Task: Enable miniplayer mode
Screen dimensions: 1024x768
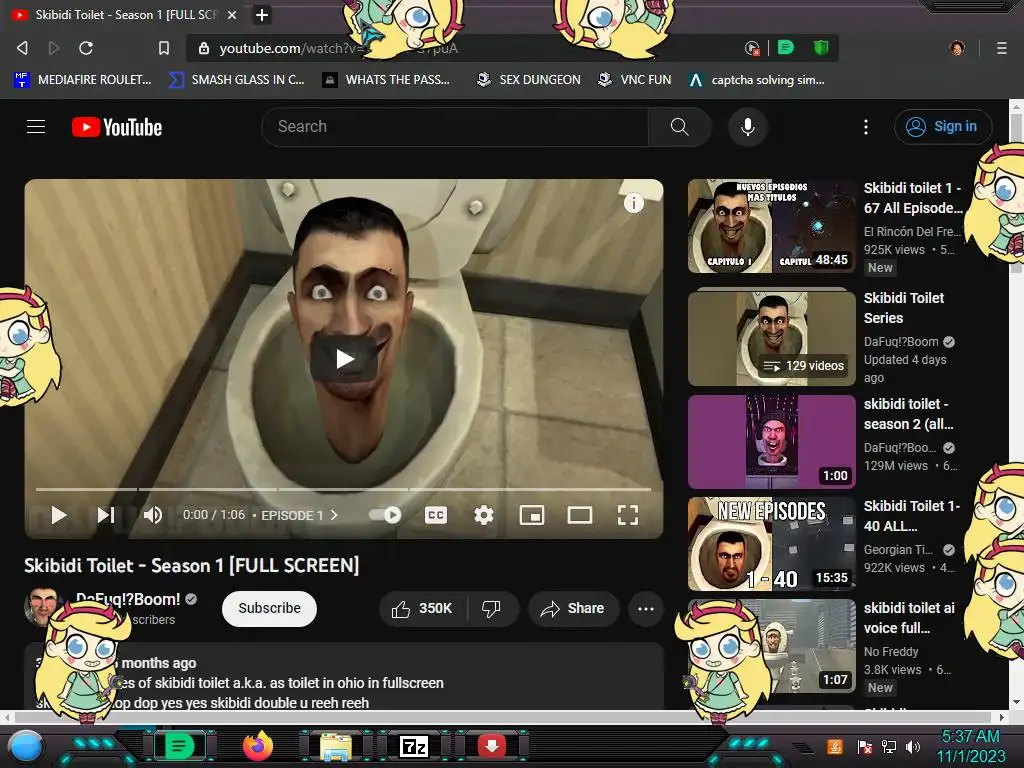Action: coord(532,515)
